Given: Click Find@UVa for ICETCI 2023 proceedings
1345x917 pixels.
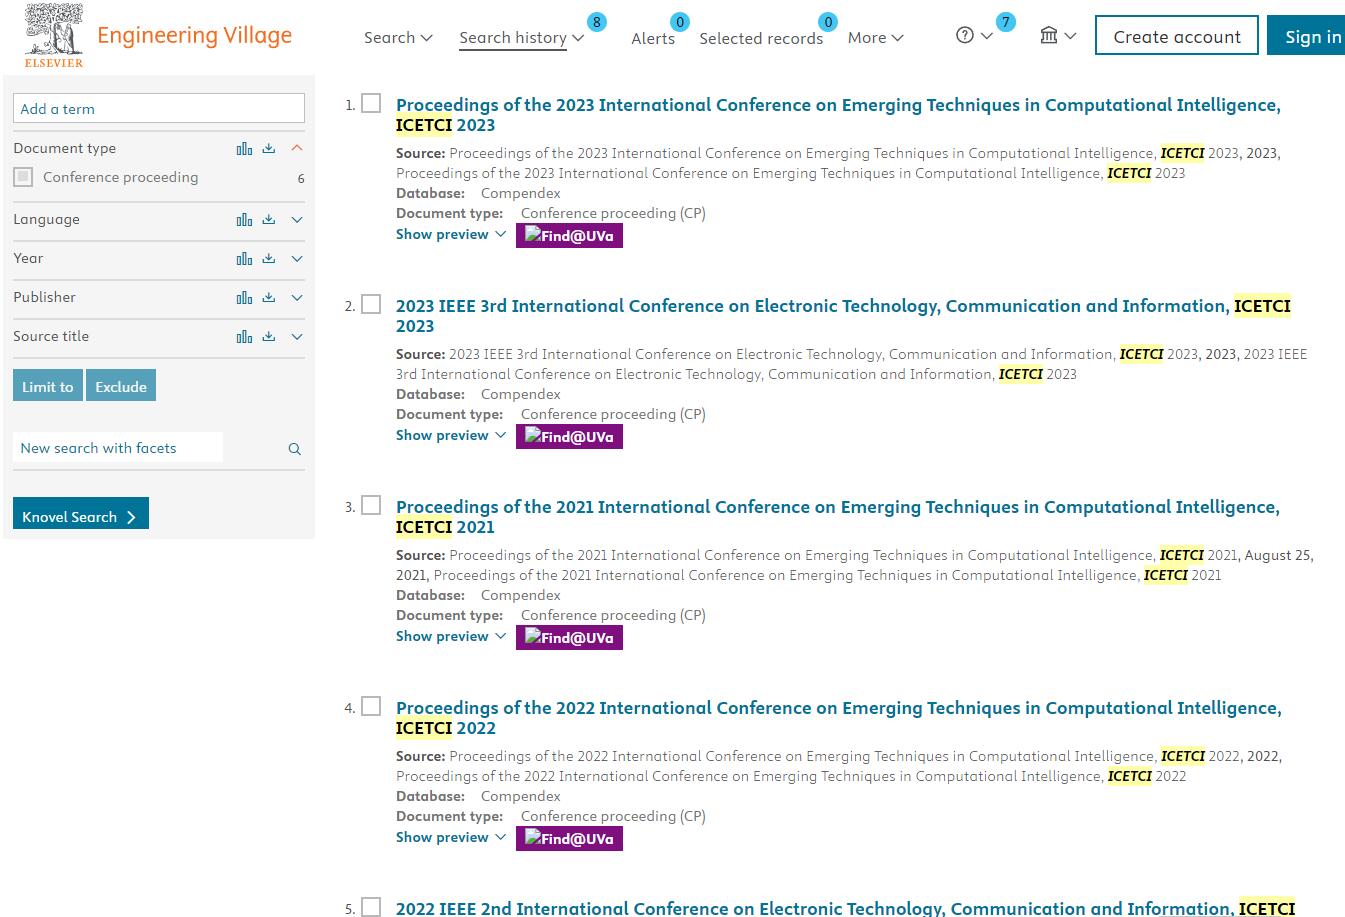Looking at the screenshot, I should (569, 235).
